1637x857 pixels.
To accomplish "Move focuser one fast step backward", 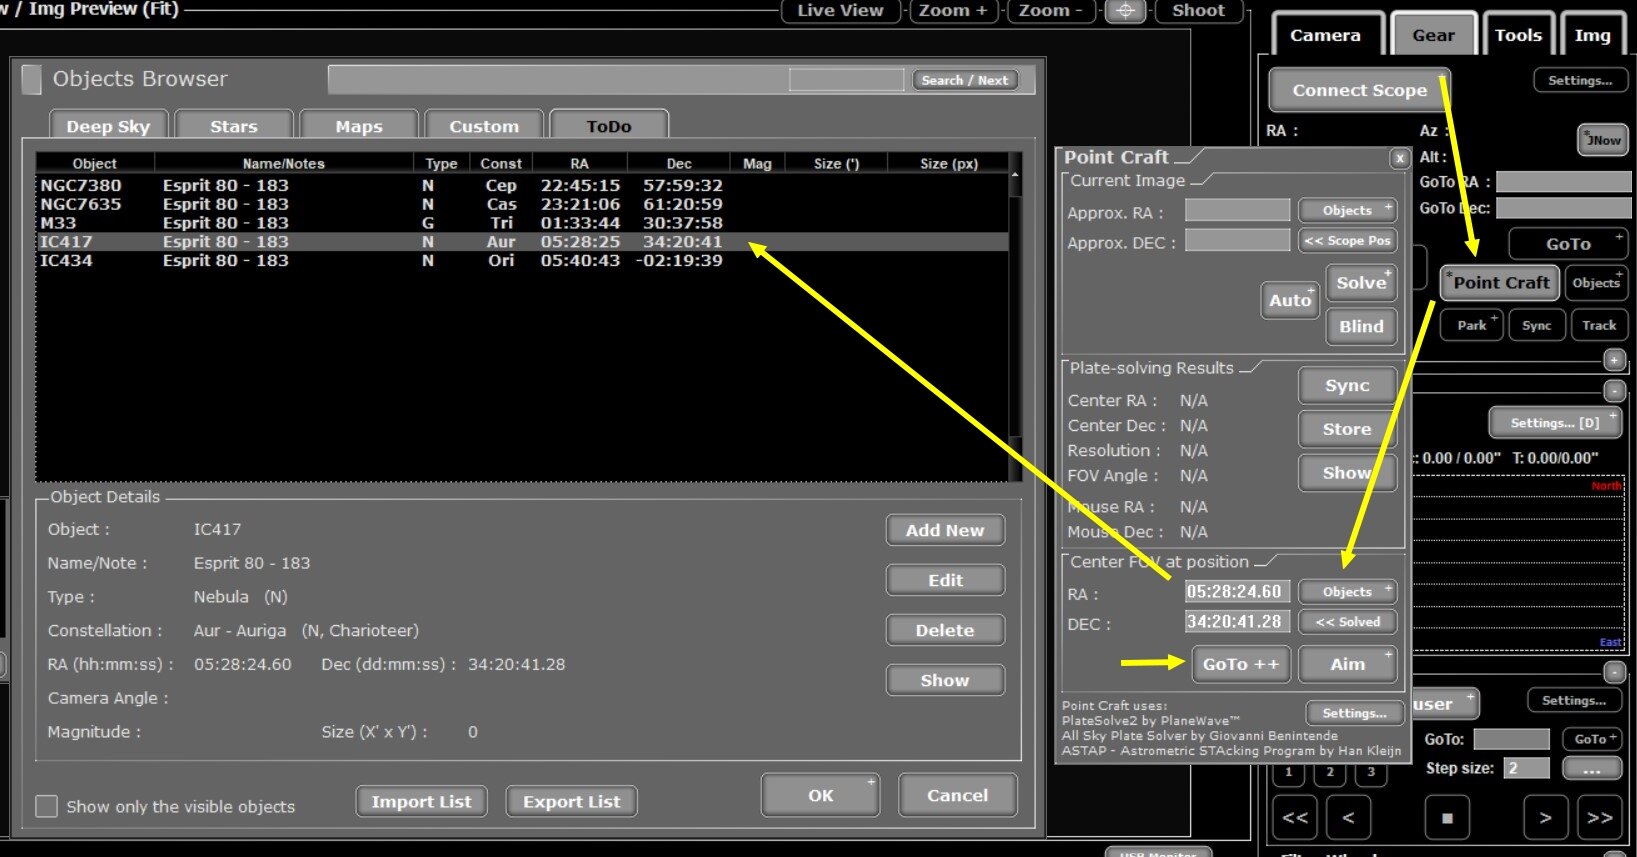I will [x=1294, y=818].
